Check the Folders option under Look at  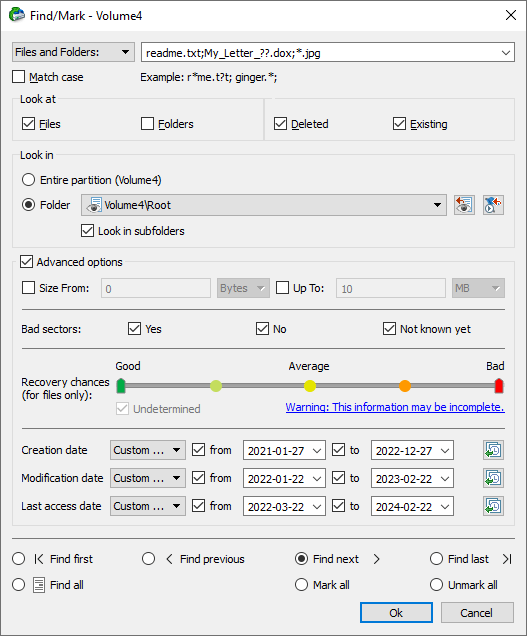(147, 124)
